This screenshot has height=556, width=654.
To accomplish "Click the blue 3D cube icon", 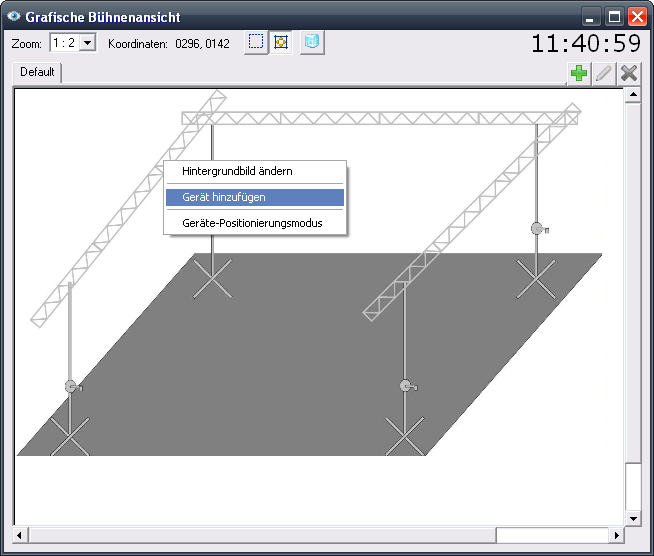I will [312, 43].
